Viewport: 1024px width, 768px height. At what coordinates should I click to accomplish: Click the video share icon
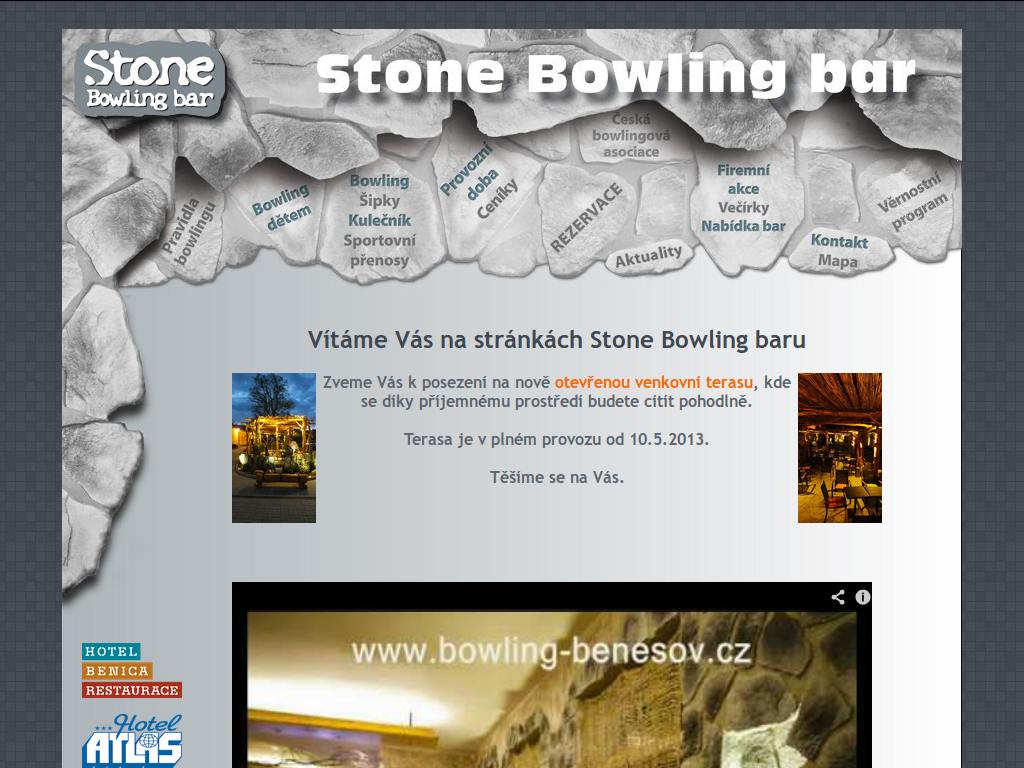tap(838, 597)
